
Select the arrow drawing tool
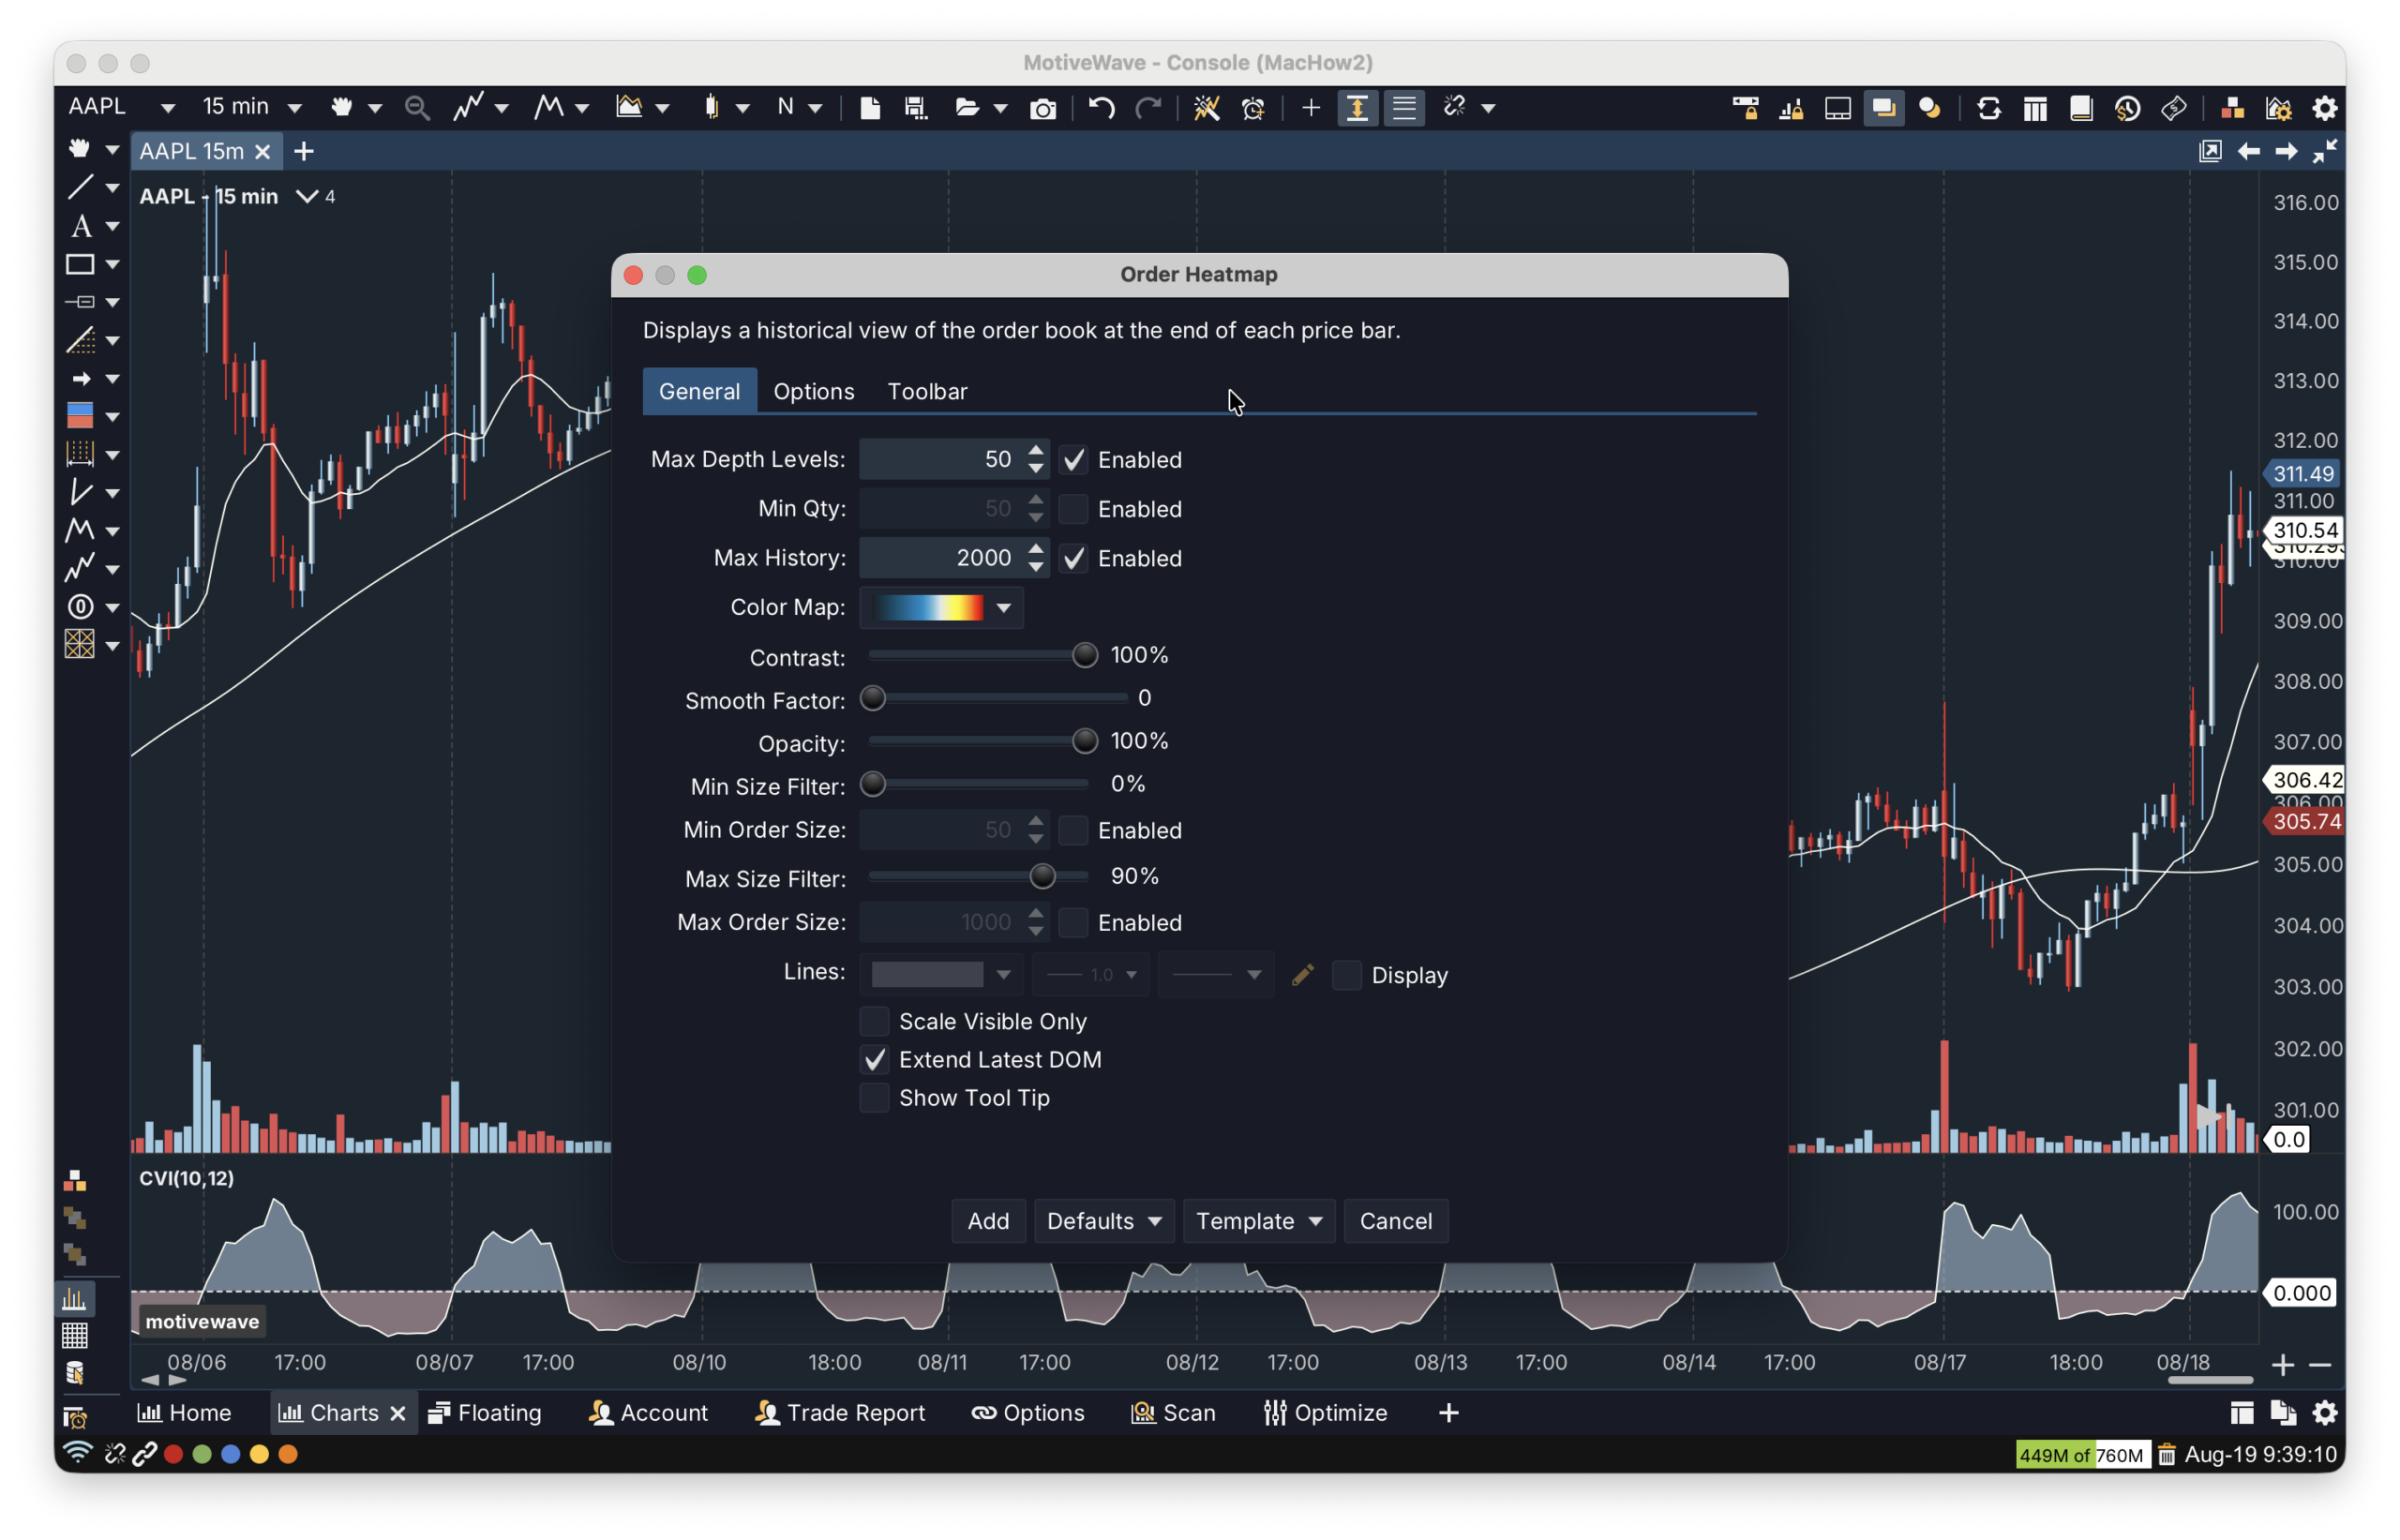tap(81, 378)
